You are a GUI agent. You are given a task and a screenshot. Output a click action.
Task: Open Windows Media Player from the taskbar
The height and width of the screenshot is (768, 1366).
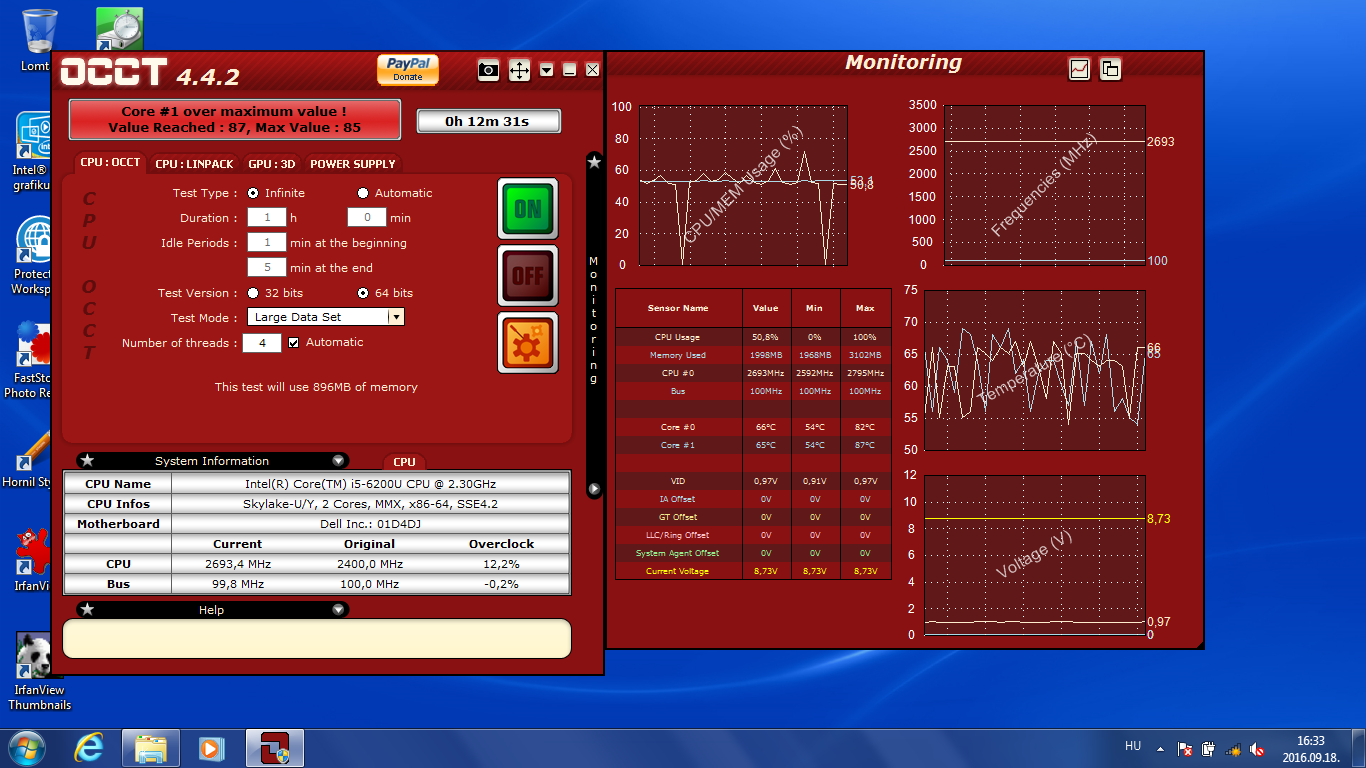point(211,748)
